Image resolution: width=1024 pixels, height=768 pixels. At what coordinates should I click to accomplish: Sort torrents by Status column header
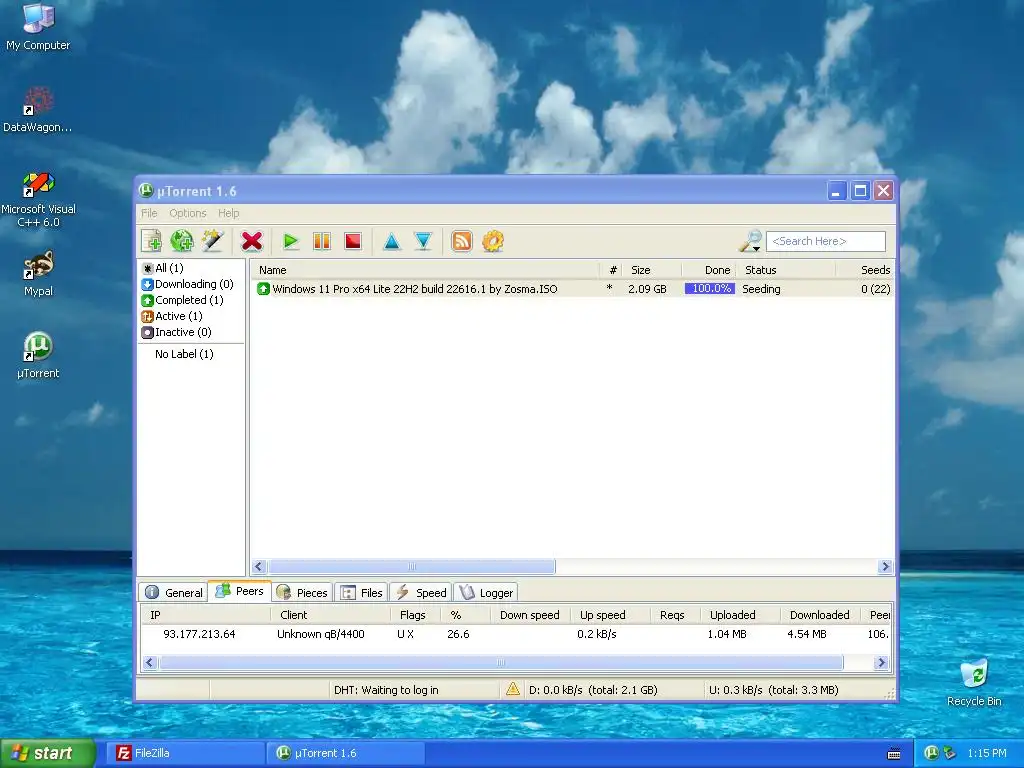786,270
